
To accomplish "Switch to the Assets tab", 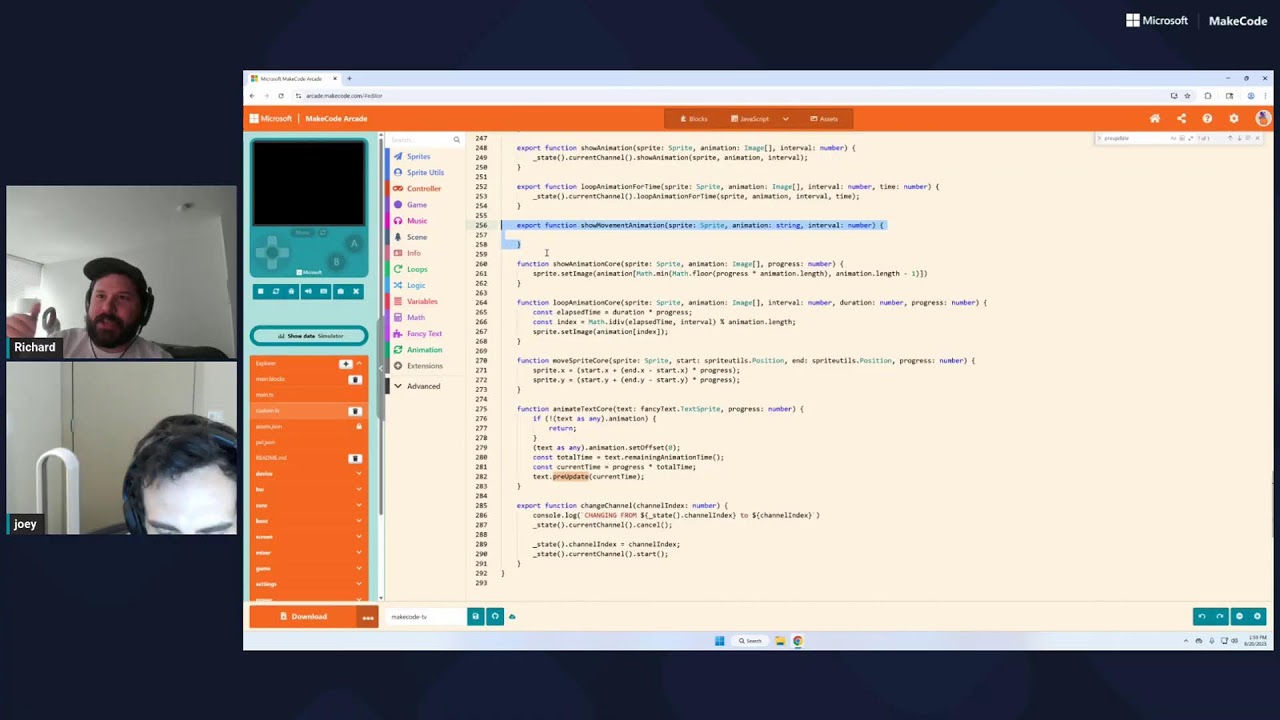I will coord(824,119).
